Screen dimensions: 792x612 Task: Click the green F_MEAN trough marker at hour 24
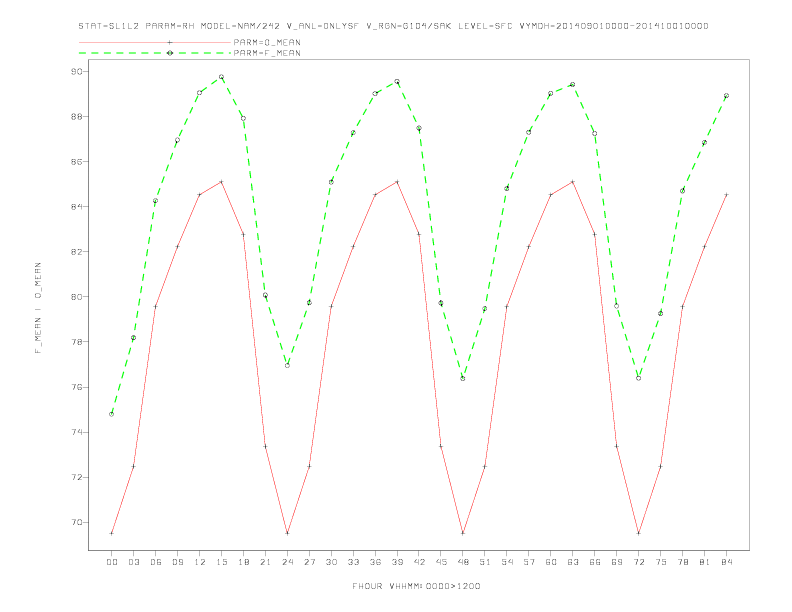[287, 365]
